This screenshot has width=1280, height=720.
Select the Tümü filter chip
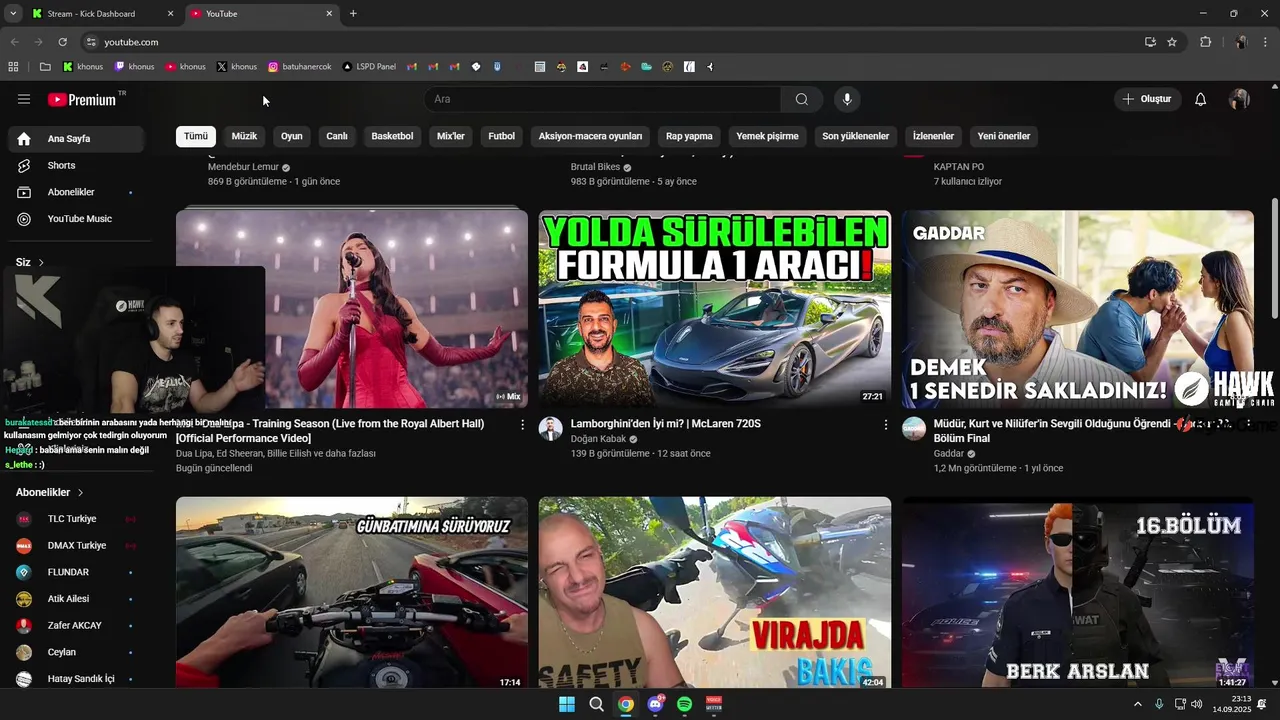(196, 136)
